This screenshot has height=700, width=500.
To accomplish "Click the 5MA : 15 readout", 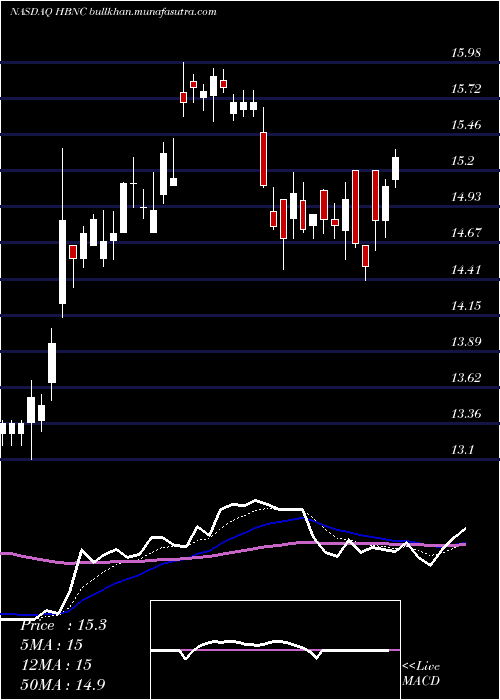I will coord(51,645).
